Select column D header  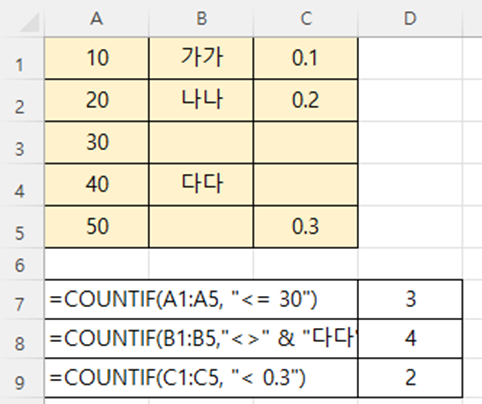pyautogui.click(x=410, y=19)
